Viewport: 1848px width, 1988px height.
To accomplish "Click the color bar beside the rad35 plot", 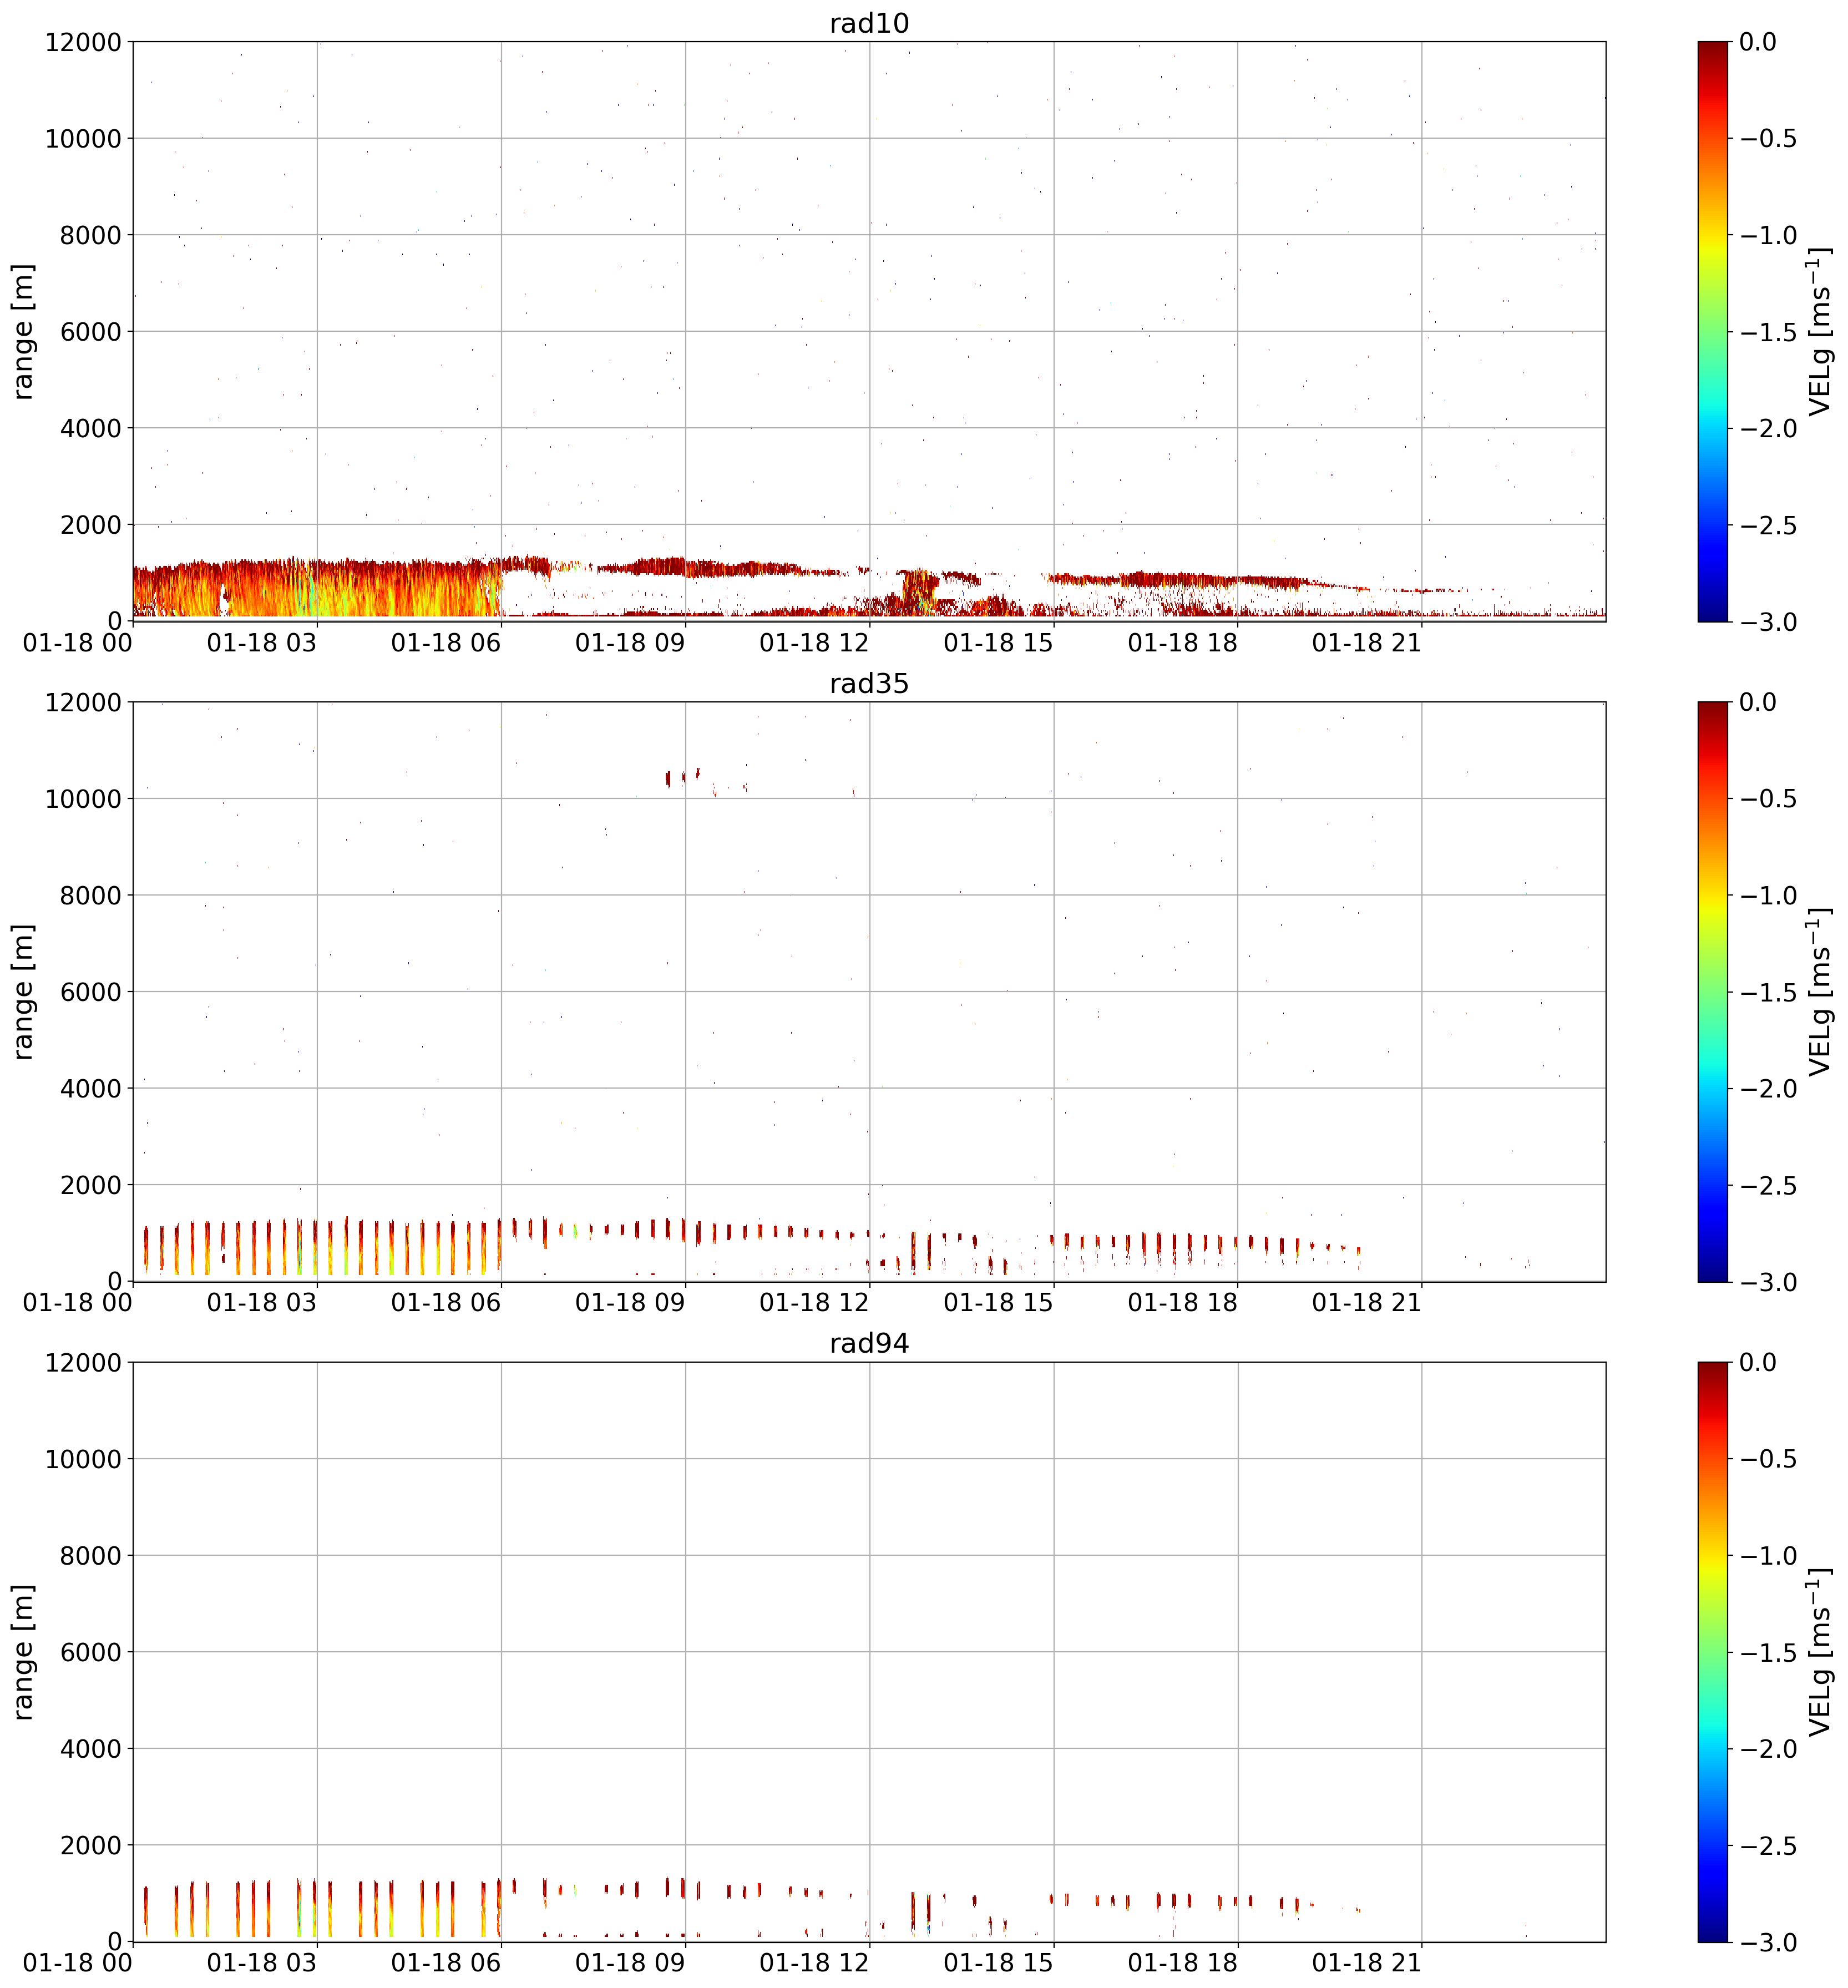I will [1712, 992].
